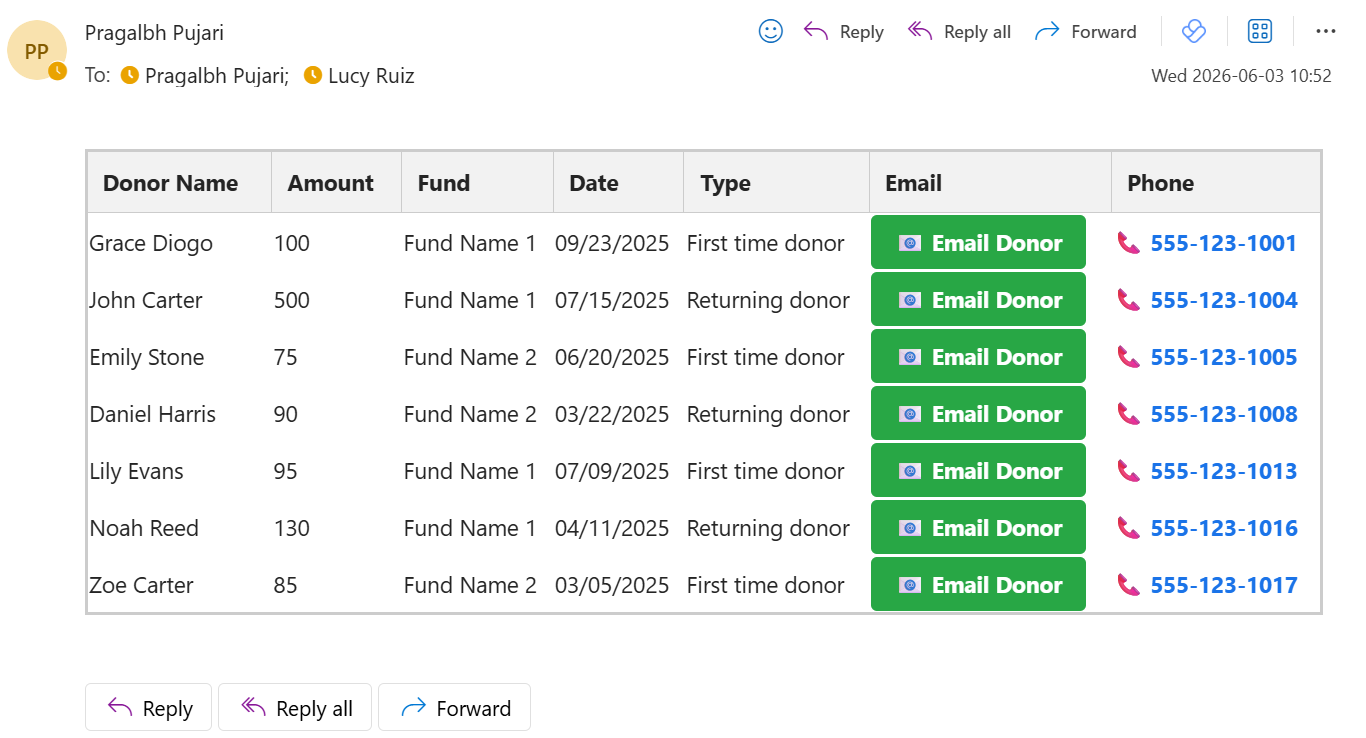Click Email Donor for Noah Reed
Viewport: 1366px width, 738px height.
[978, 527]
